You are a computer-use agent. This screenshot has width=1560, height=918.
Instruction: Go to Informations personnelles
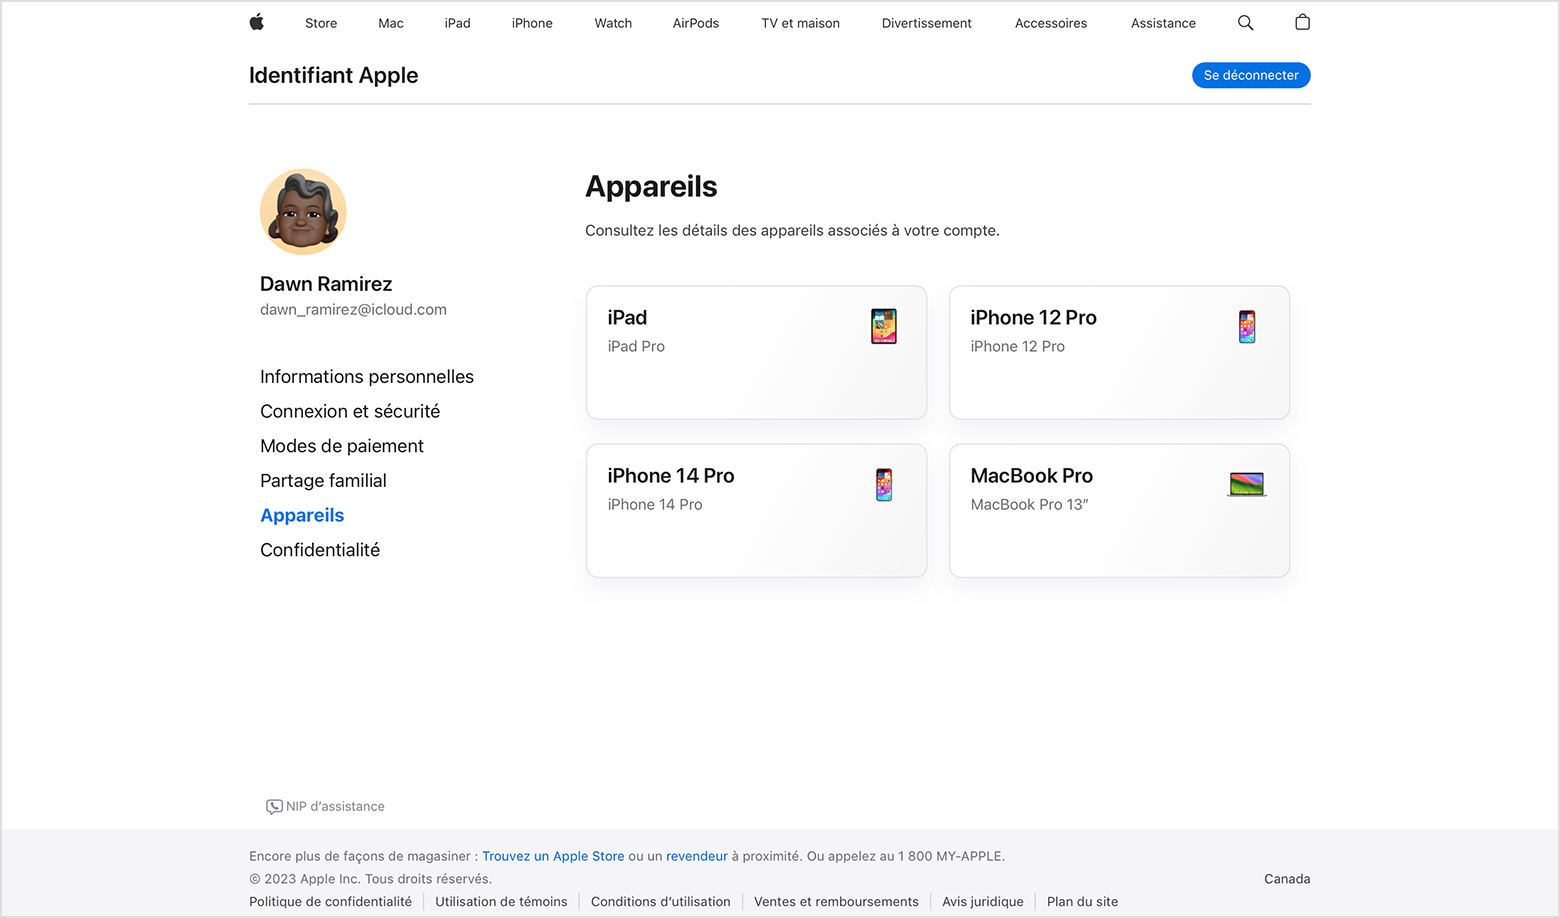[367, 377]
